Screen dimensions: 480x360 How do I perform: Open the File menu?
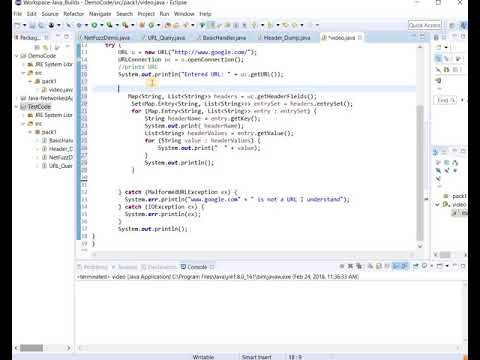coord(18,14)
